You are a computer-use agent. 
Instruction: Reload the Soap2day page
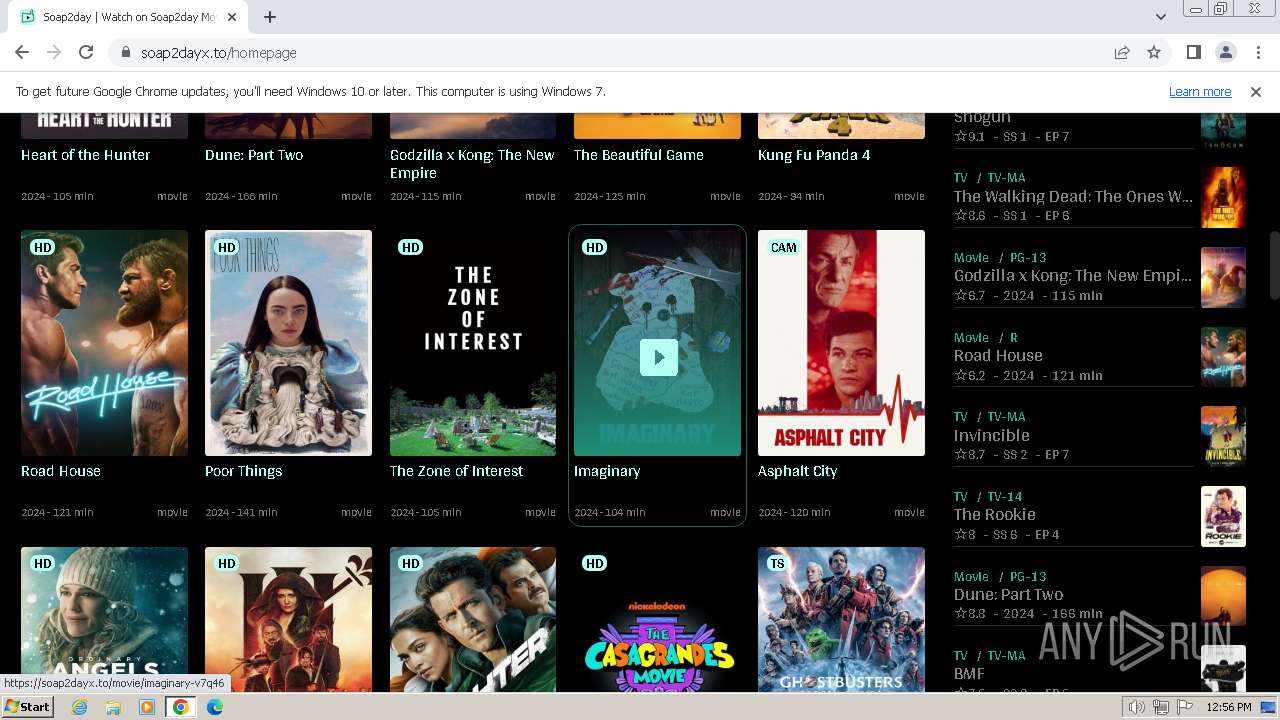86,52
